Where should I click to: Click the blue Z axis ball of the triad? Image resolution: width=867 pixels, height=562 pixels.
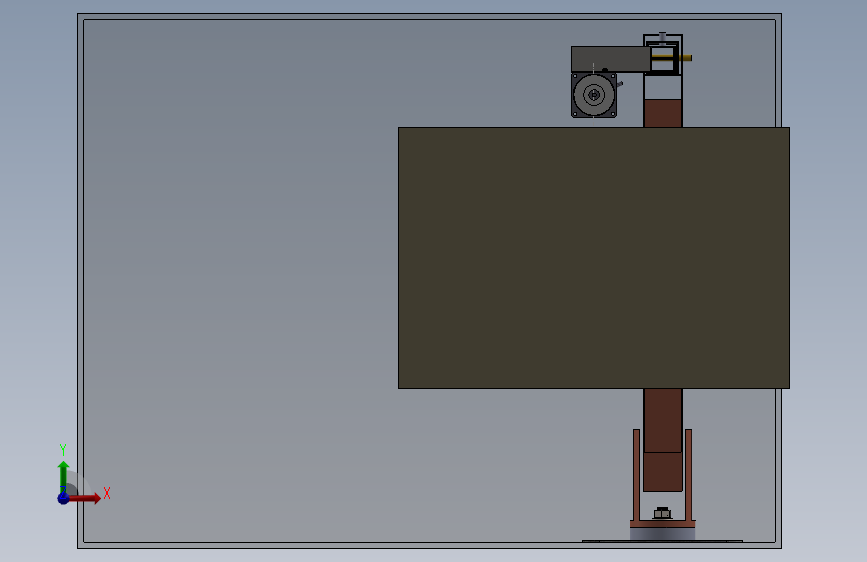(63, 498)
